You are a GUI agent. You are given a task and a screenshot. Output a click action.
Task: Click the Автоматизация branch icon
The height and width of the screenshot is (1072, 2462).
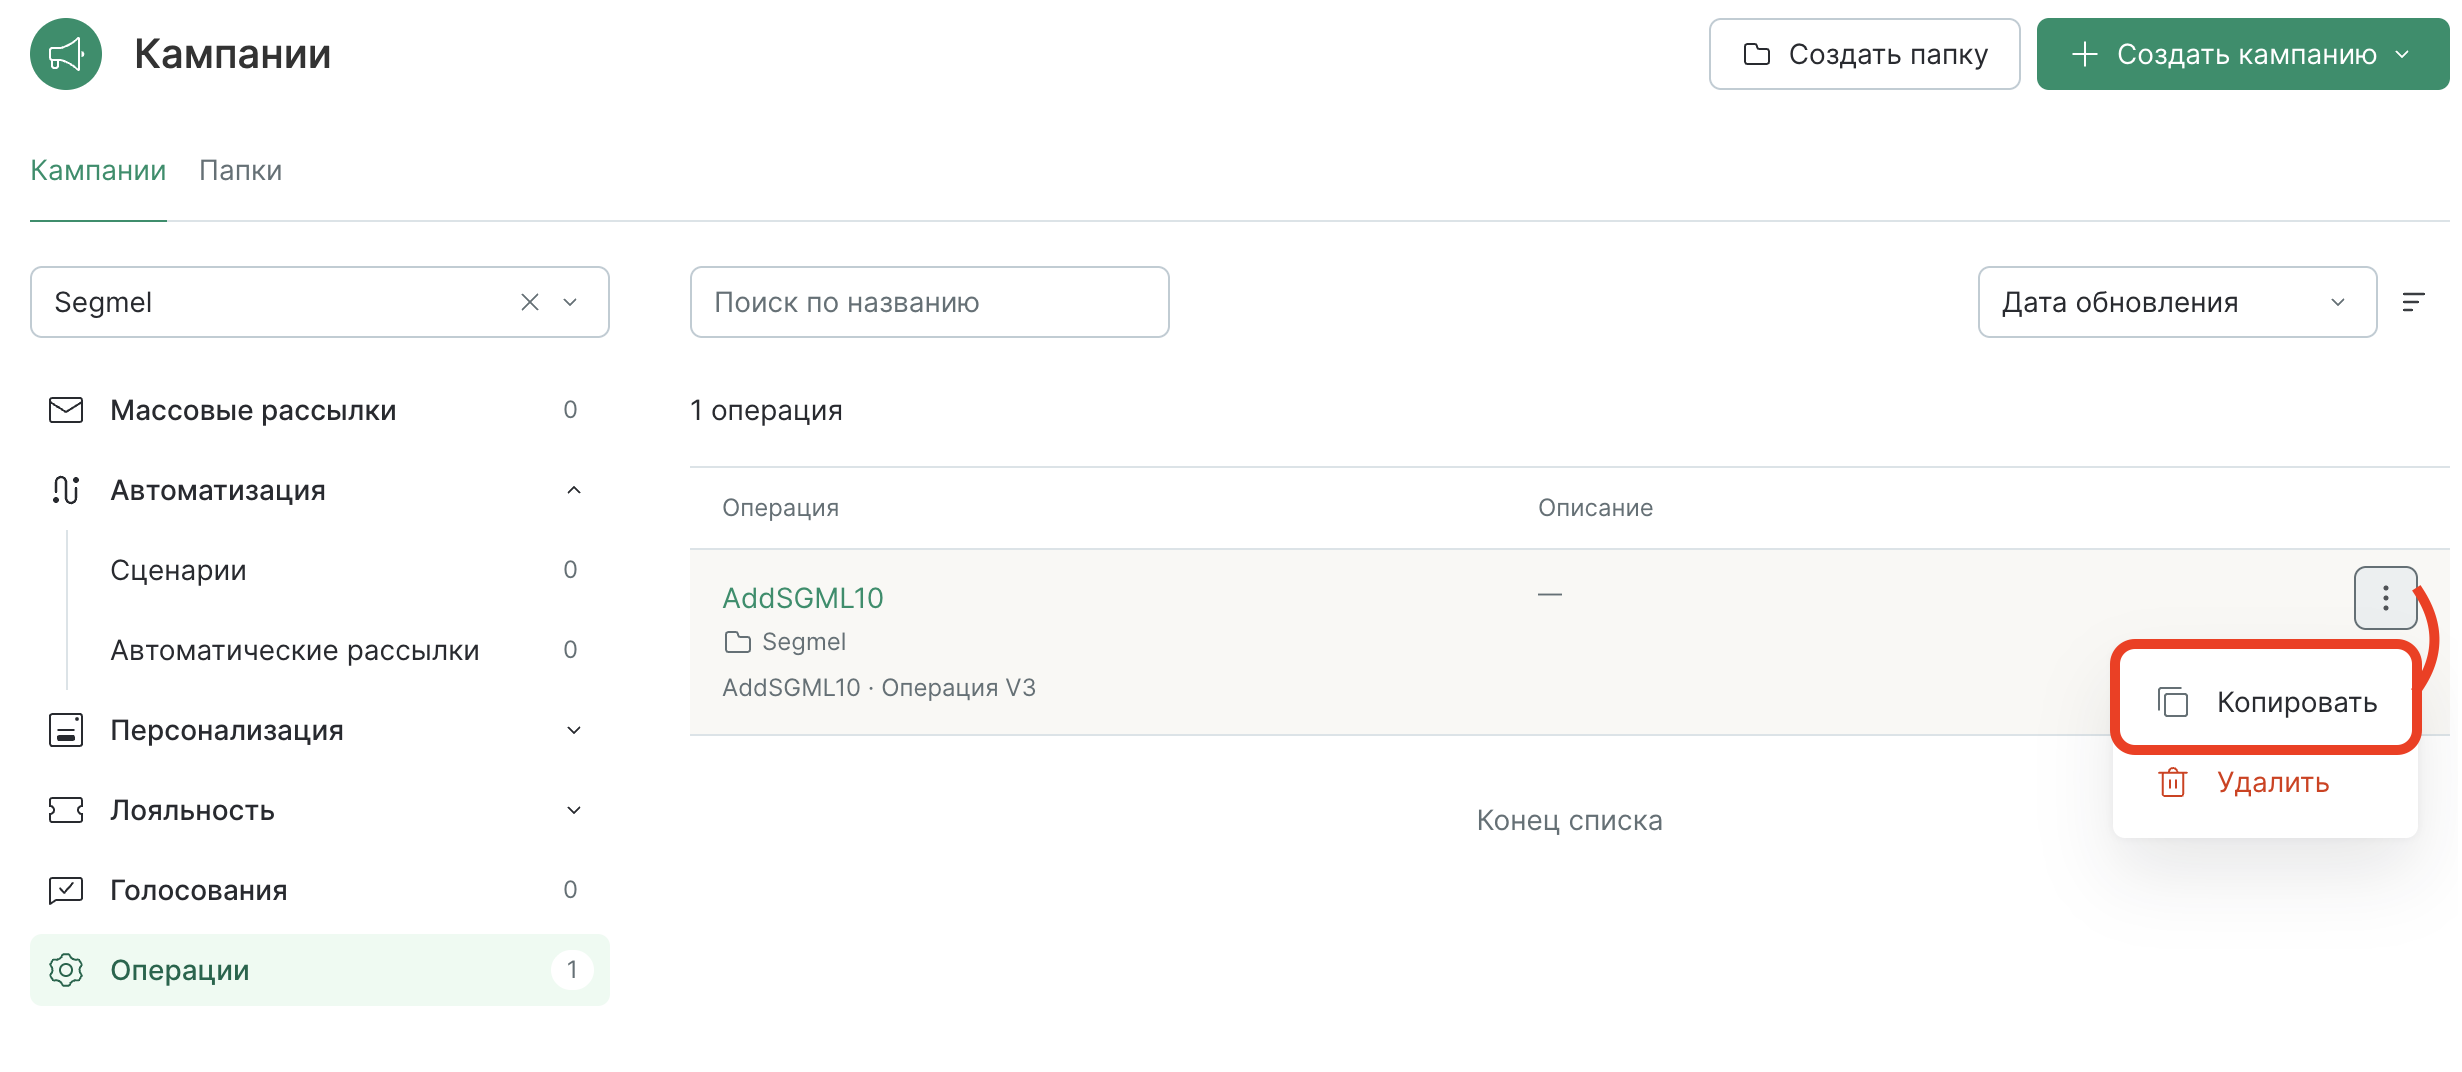(65, 490)
